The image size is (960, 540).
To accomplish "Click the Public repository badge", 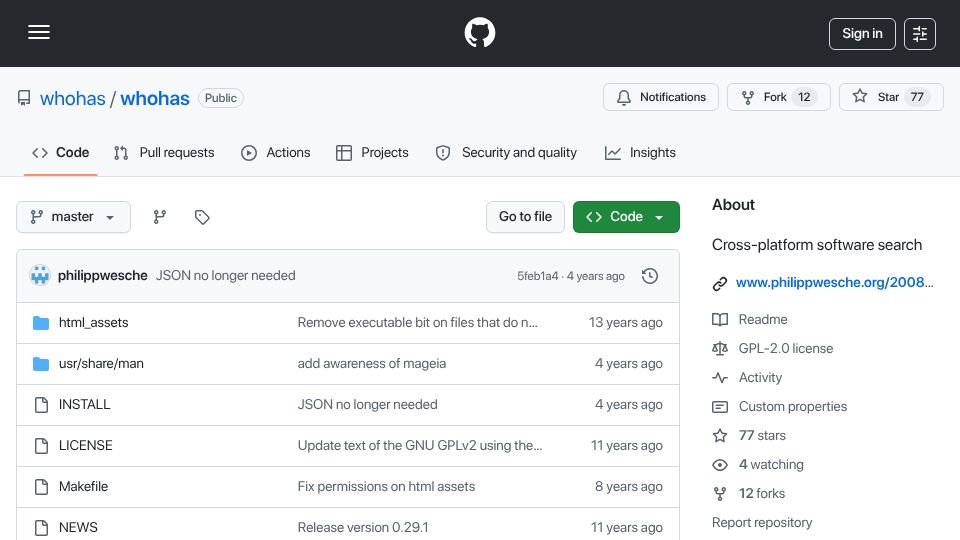I will pos(220,98).
